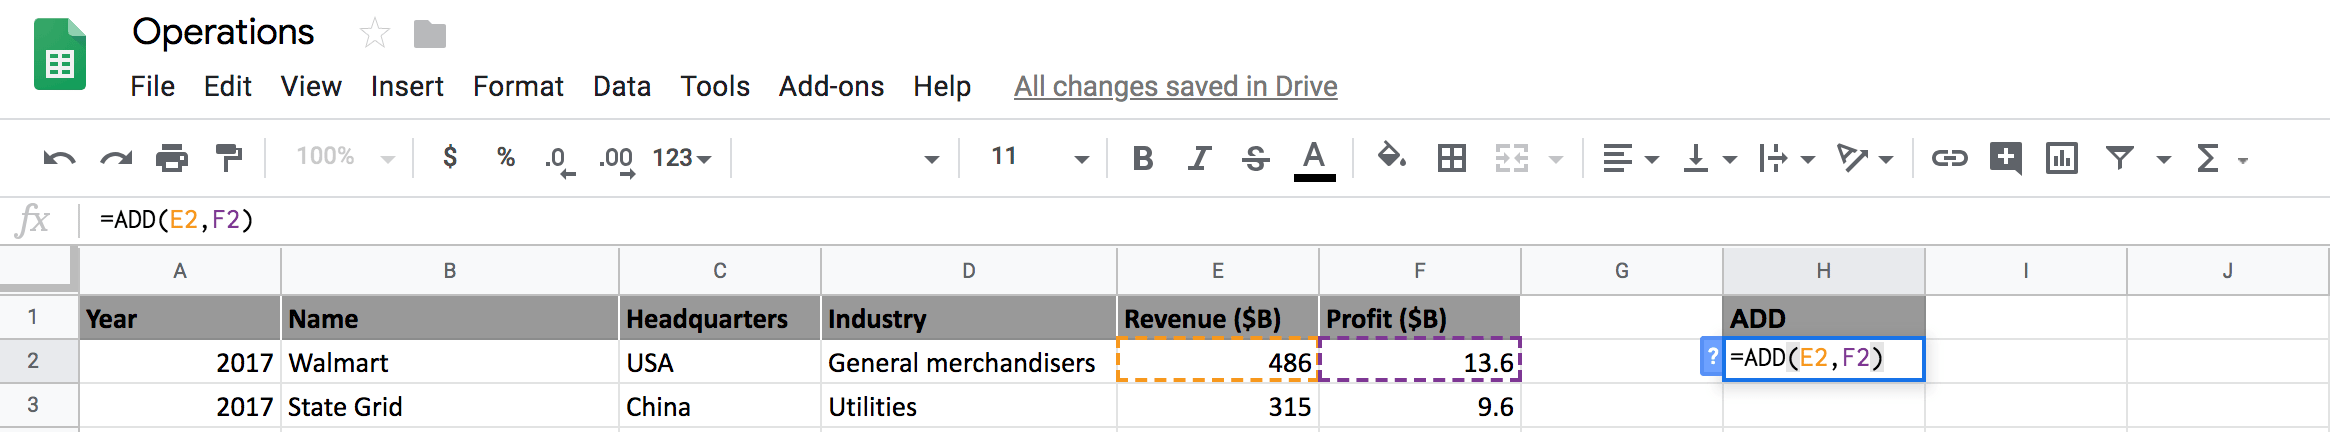
Task: Open the Add-ons menu
Action: pos(831,86)
